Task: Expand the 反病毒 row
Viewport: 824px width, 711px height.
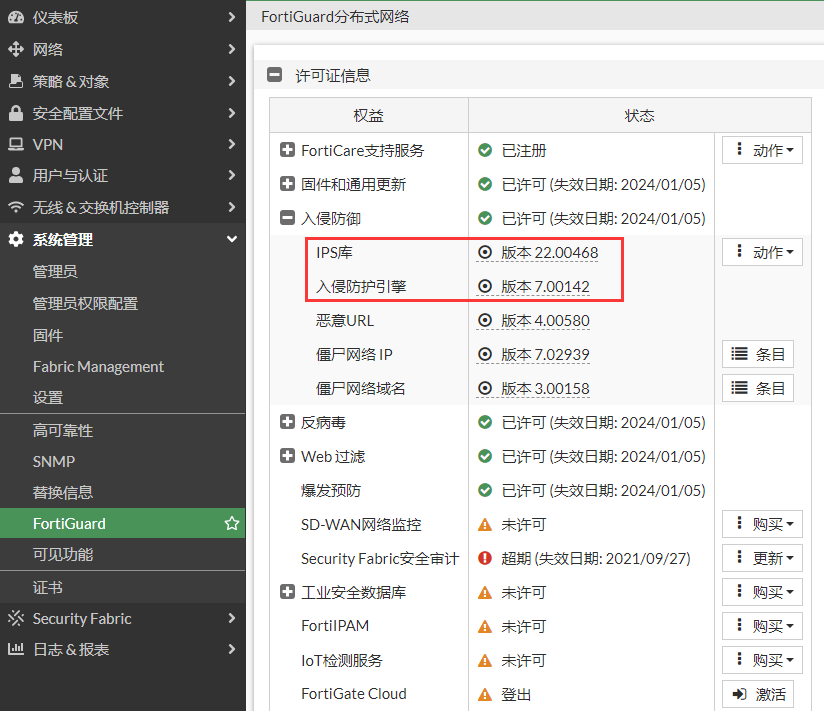Action: click(287, 422)
